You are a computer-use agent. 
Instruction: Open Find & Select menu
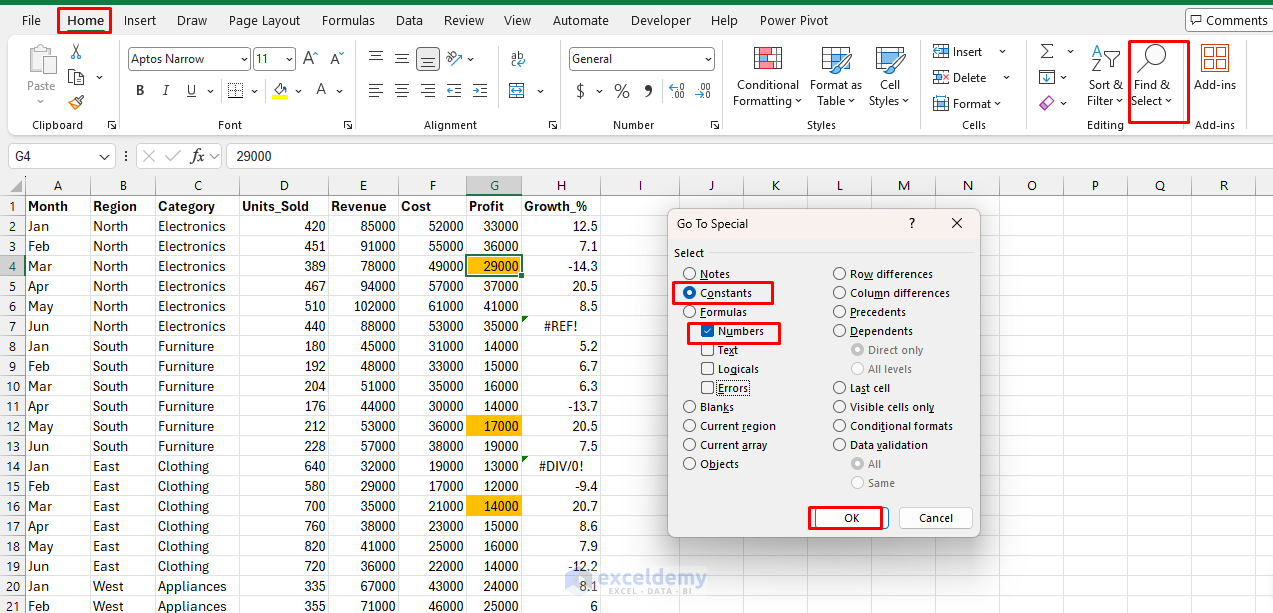coord(1152,77)
